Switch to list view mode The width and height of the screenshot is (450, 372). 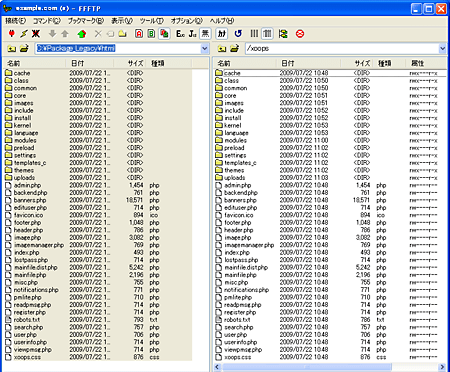pyautogui.click(x=254, y=34)
